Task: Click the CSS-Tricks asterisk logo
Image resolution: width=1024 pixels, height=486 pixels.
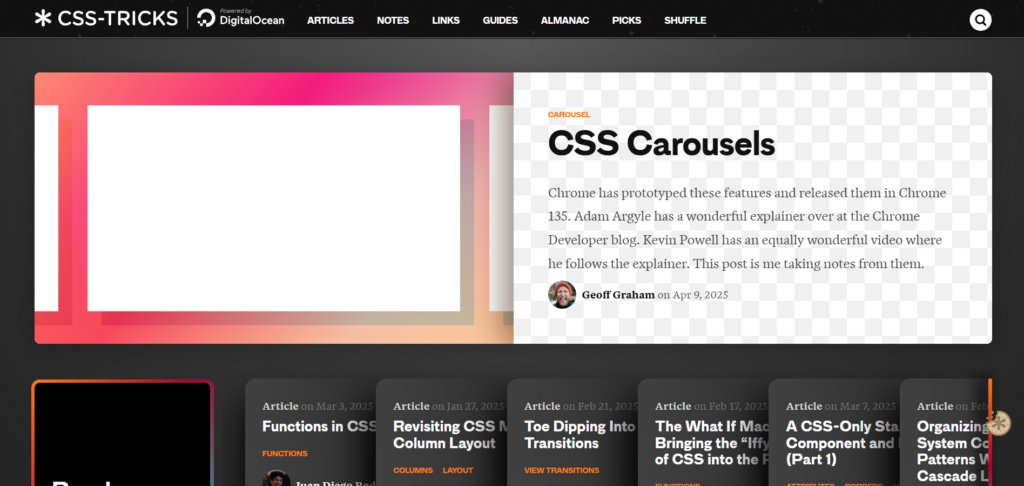Action: point(106,18)
